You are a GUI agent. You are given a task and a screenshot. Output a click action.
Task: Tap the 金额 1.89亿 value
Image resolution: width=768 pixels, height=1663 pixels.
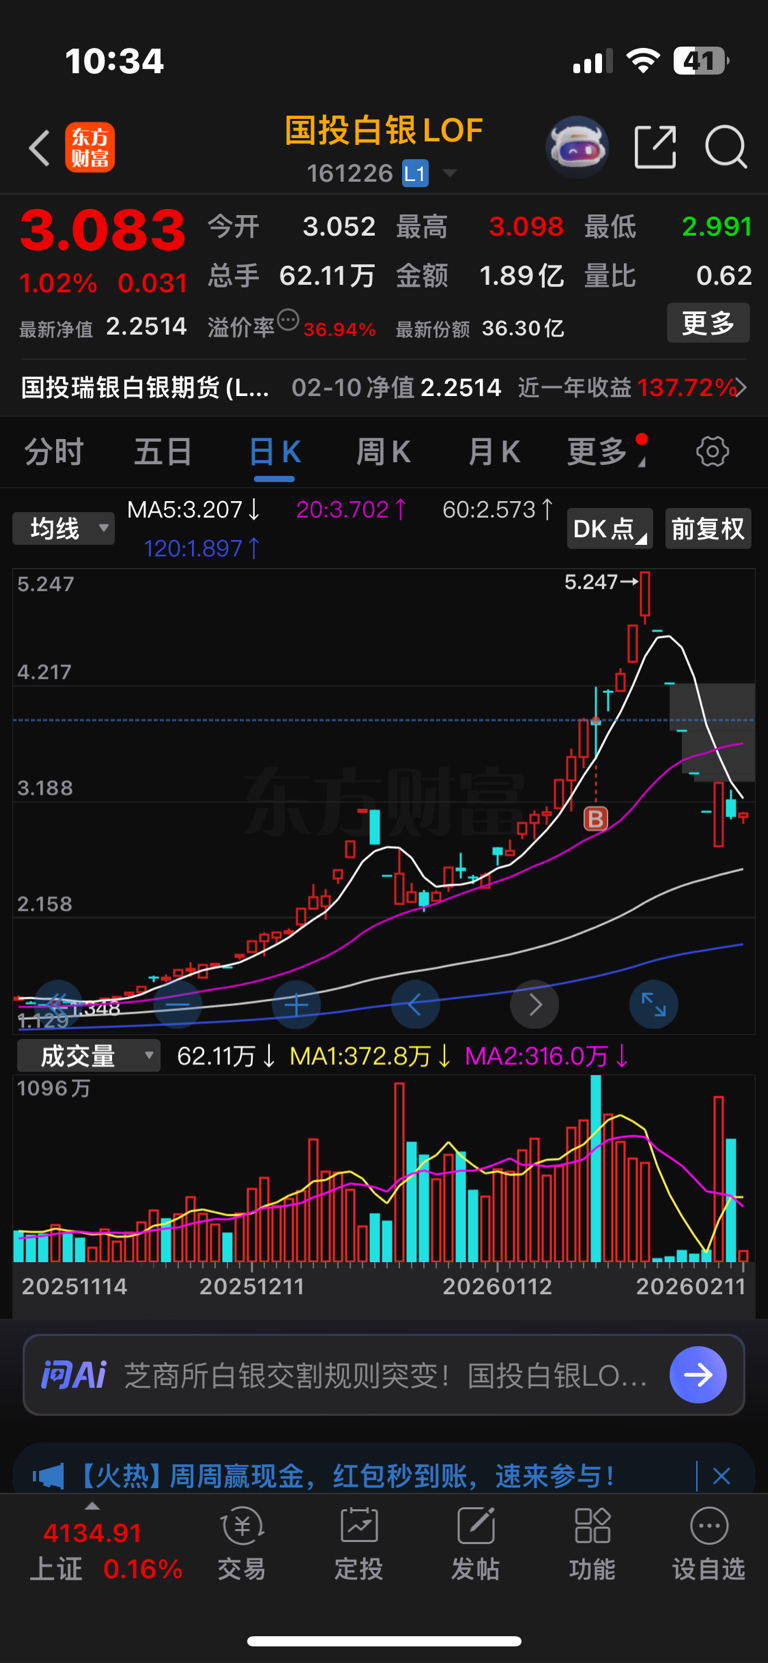coord(521,276)
